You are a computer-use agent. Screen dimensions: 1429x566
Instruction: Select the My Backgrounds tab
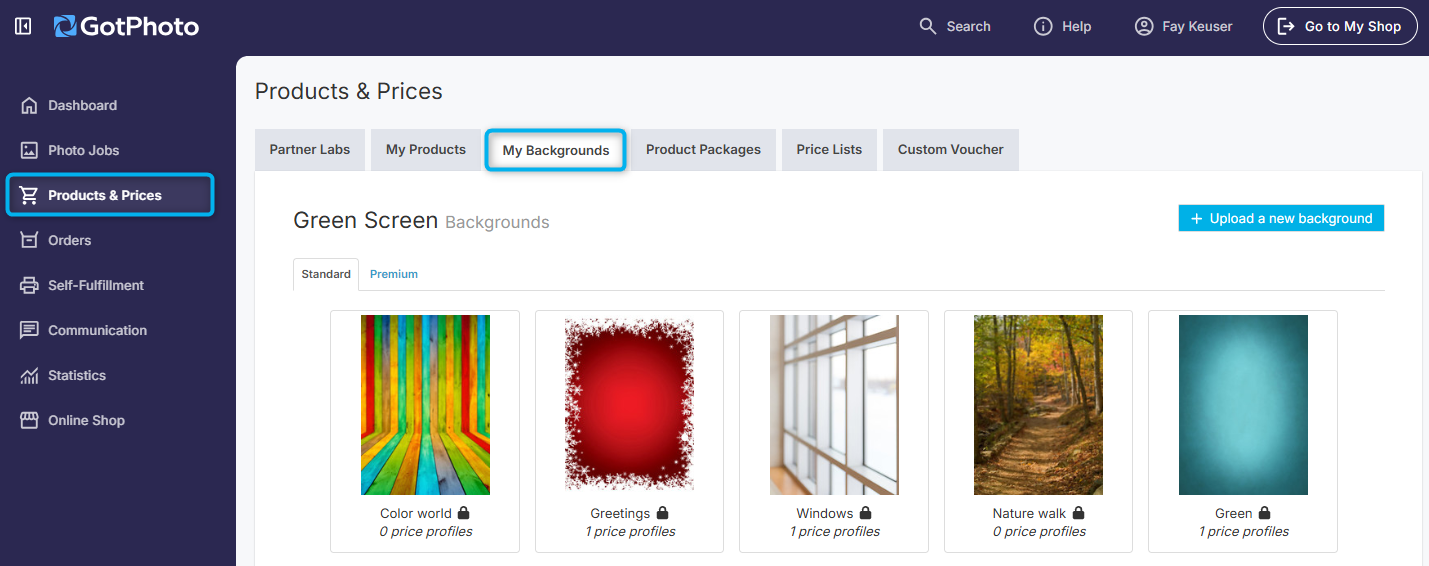pos(556,150)
